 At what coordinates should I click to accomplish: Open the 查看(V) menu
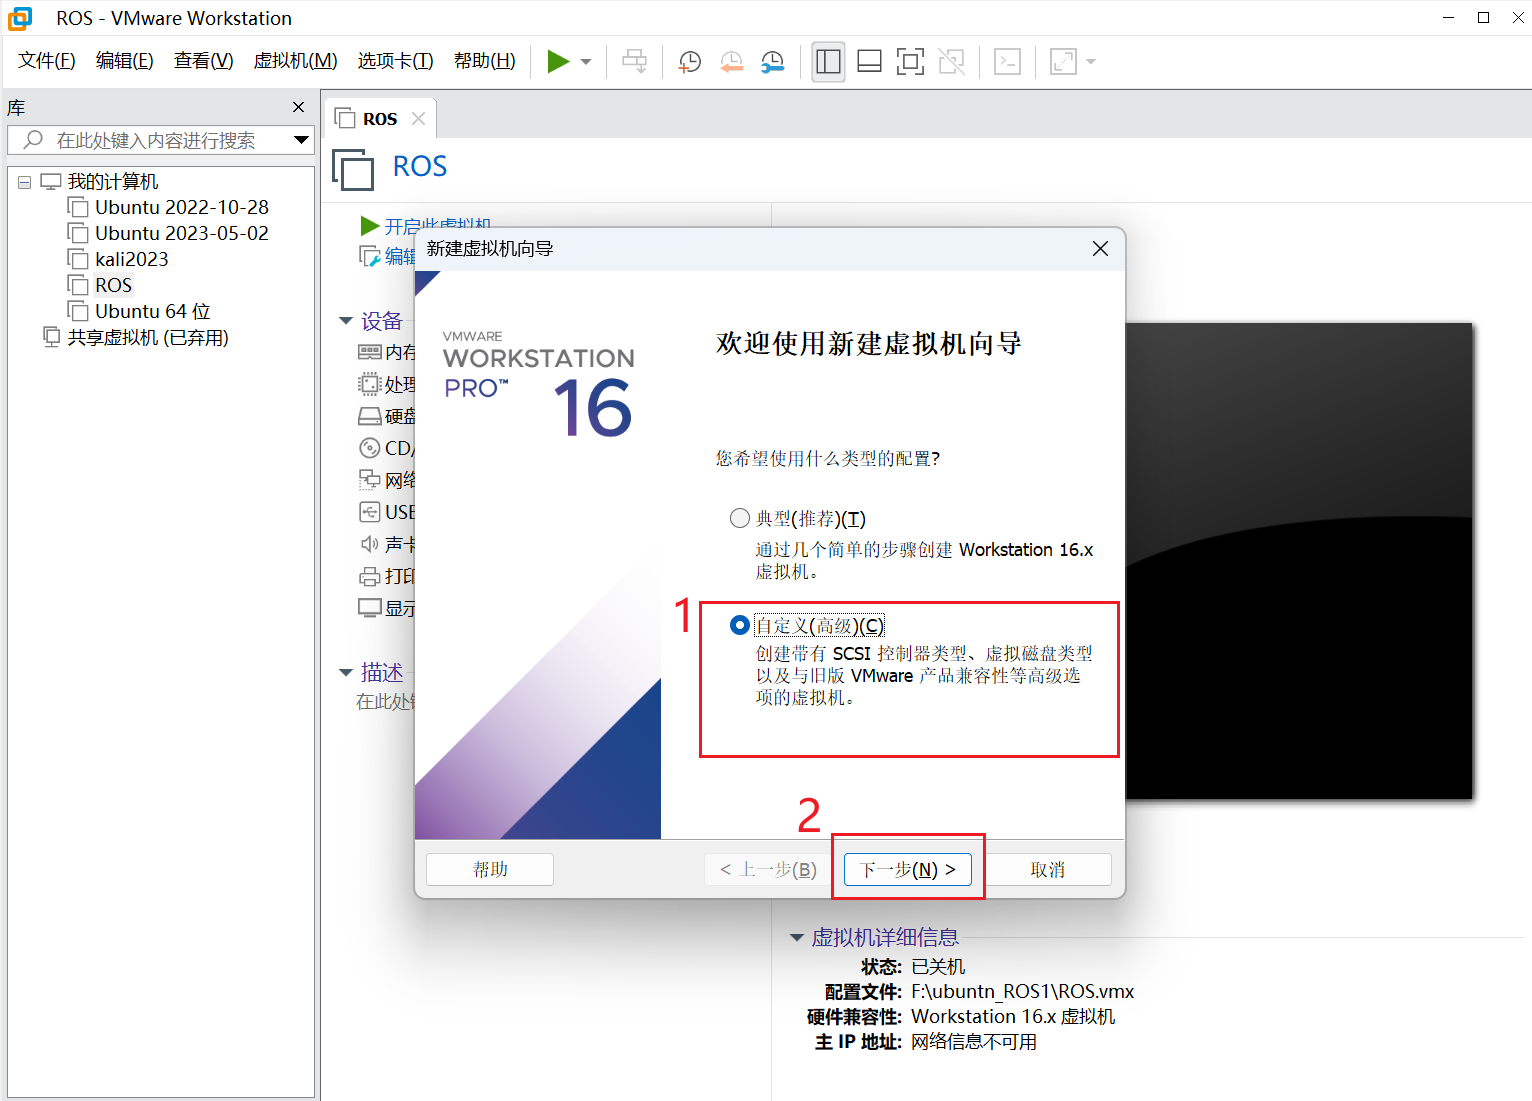click(204, 61)
